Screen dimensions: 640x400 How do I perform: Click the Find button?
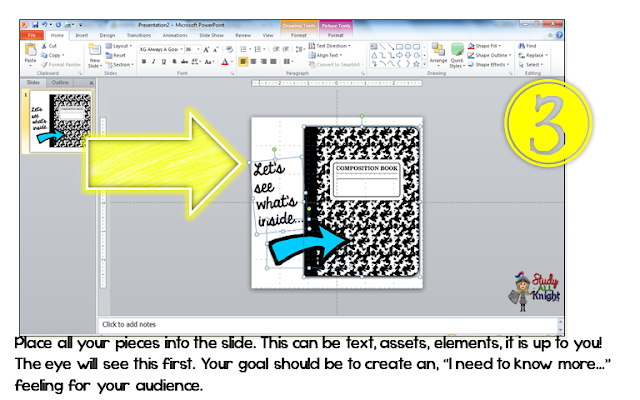(527, 46)
